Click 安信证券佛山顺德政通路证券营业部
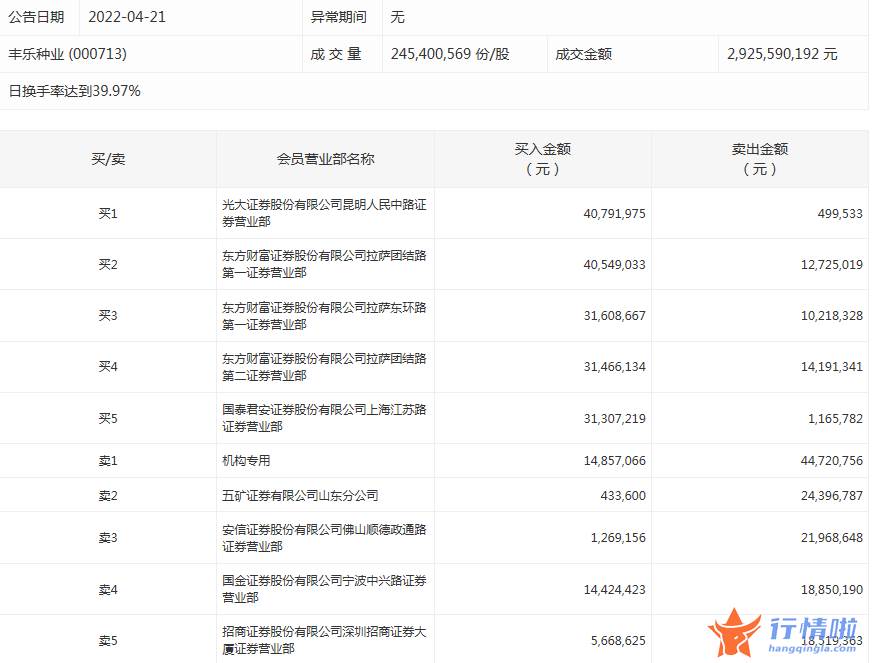 324,538
